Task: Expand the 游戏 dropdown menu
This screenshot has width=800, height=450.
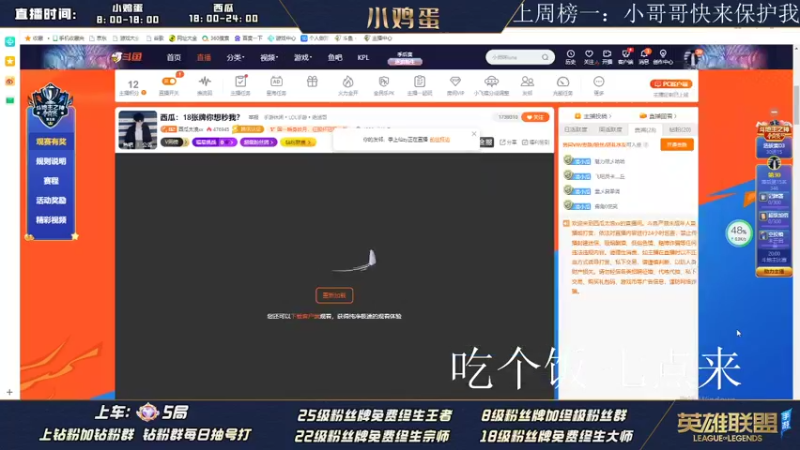Action: click(x=303, y=58)
